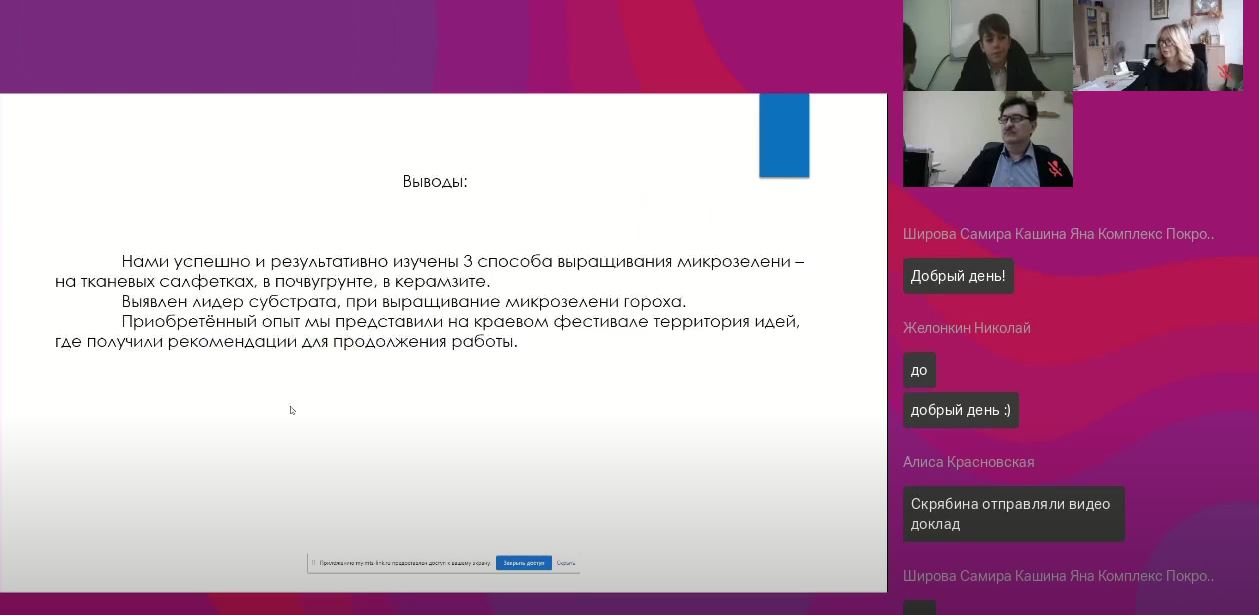Click the 'Скрыть' link in sharing bar
Screen dimensions: 1259x615
[565, 563]
